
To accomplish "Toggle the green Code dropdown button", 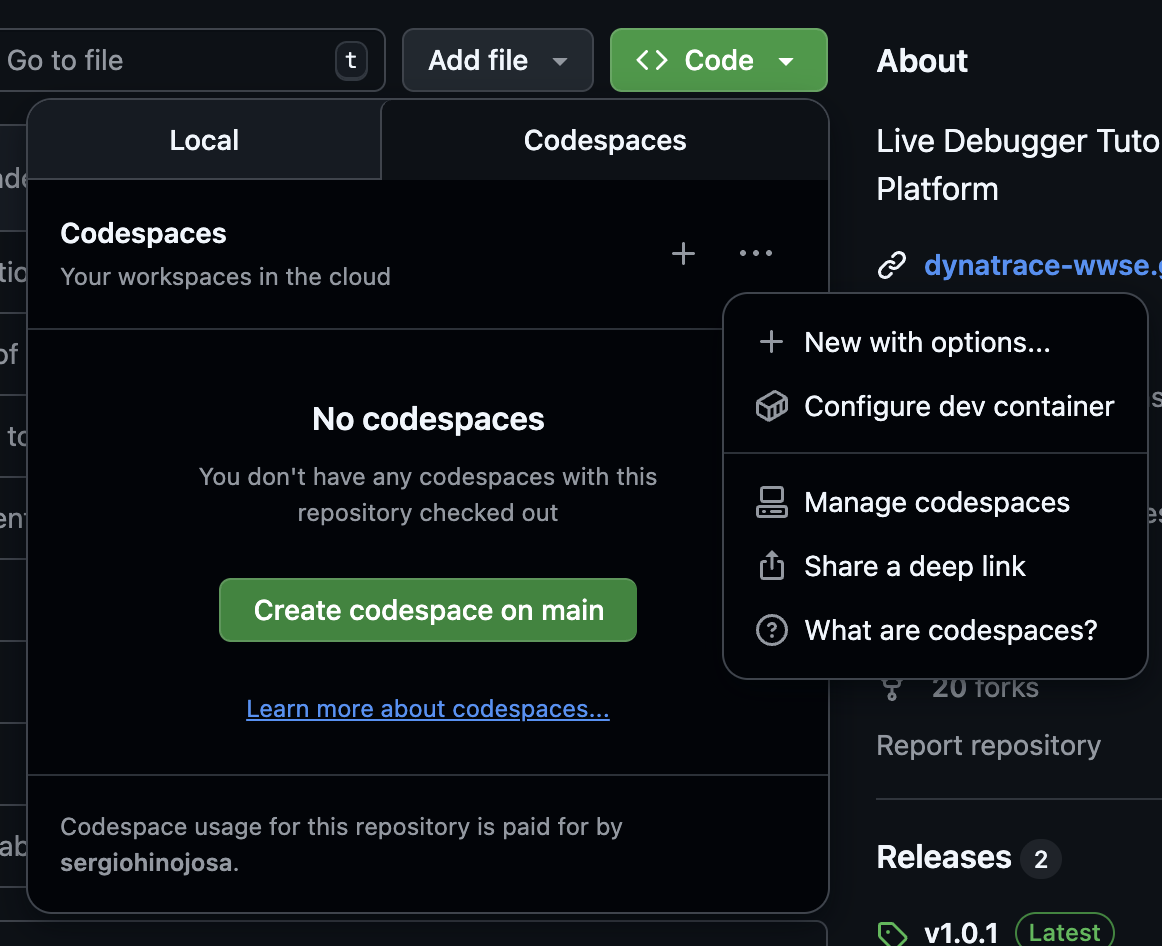I will click(x=718, y=61).
